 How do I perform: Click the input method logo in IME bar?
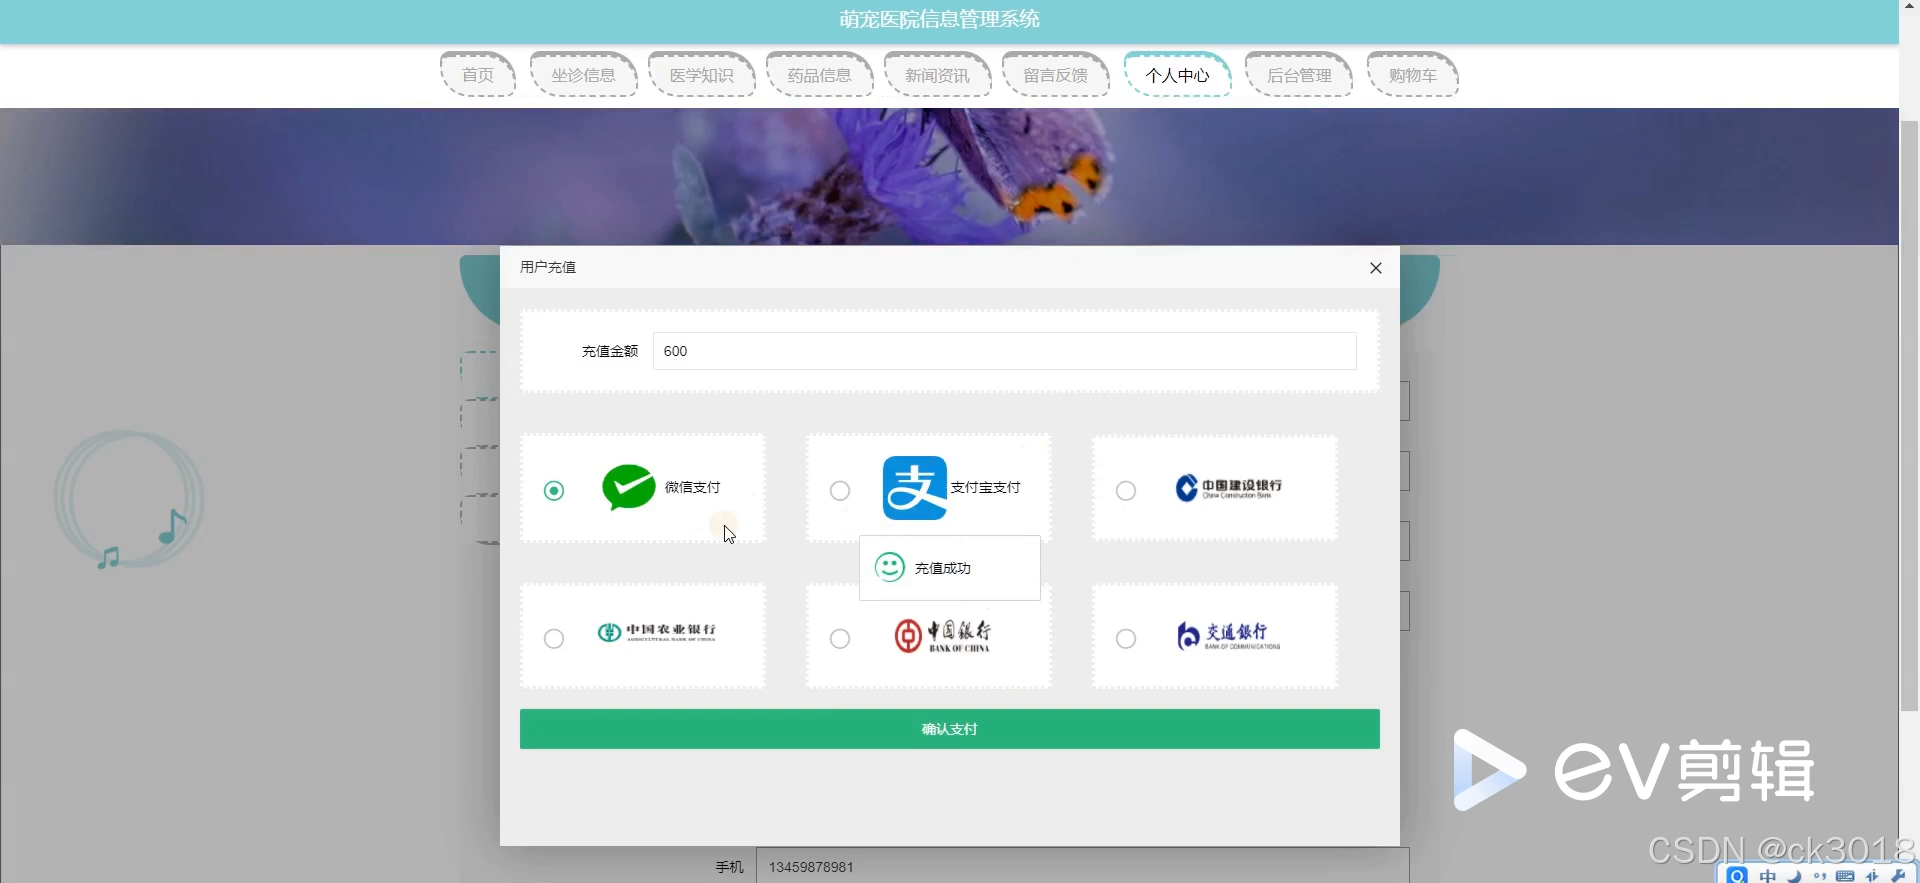(x=1737, y=875)
